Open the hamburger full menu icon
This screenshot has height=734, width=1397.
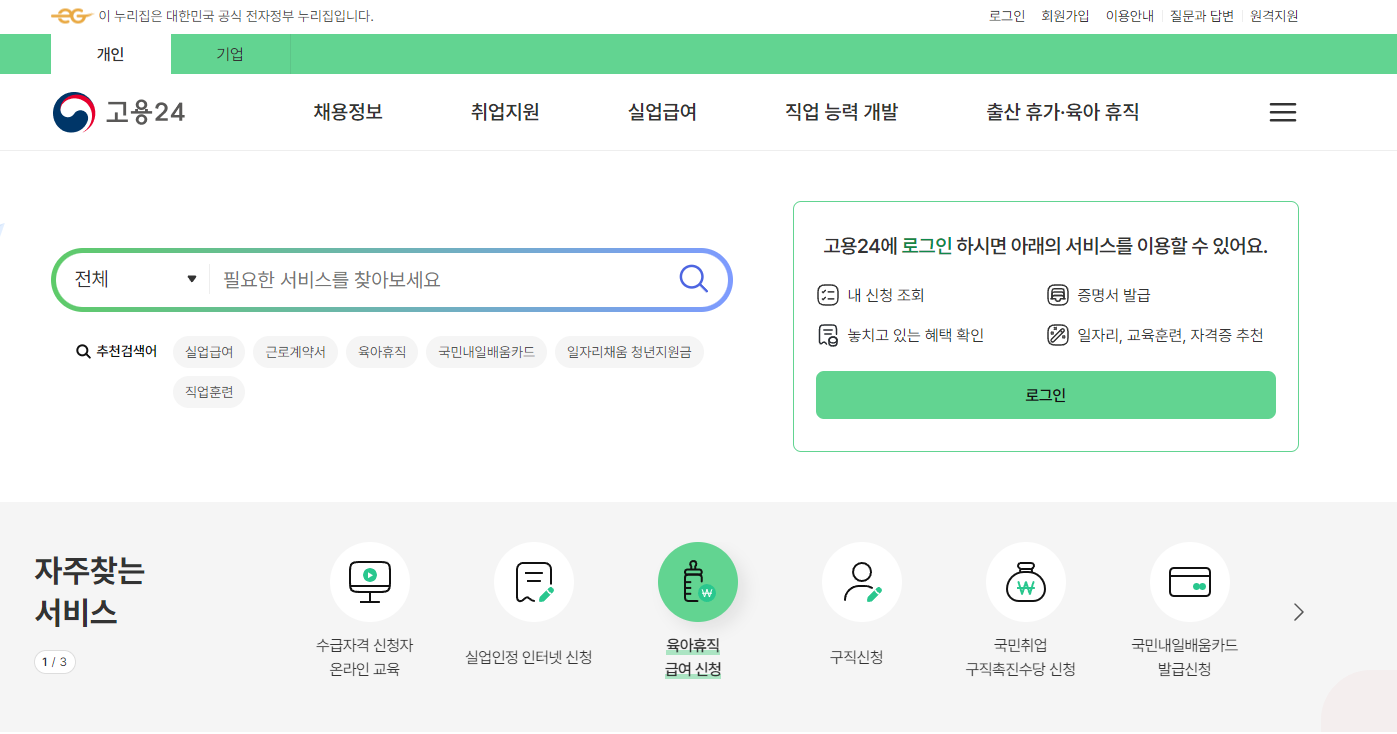pos(1282,112)
